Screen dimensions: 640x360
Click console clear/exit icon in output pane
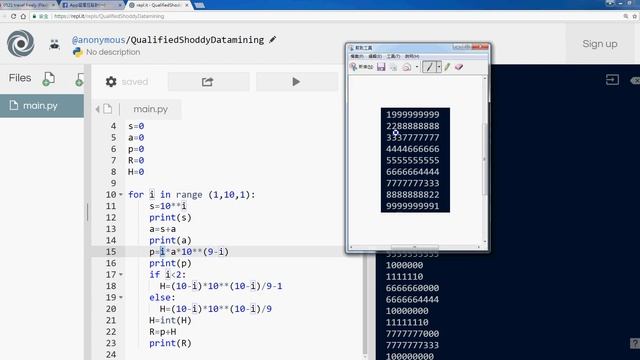[x=612, y=80]
